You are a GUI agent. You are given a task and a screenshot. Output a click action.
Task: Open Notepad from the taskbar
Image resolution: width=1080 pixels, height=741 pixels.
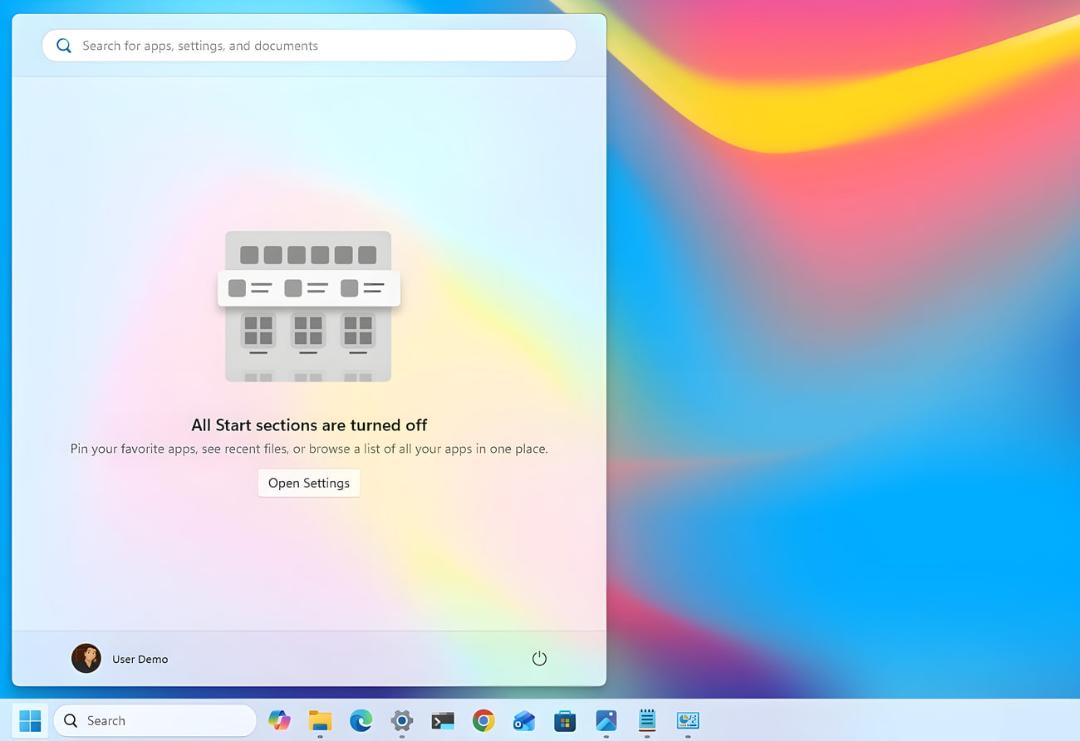pos(647,720)
